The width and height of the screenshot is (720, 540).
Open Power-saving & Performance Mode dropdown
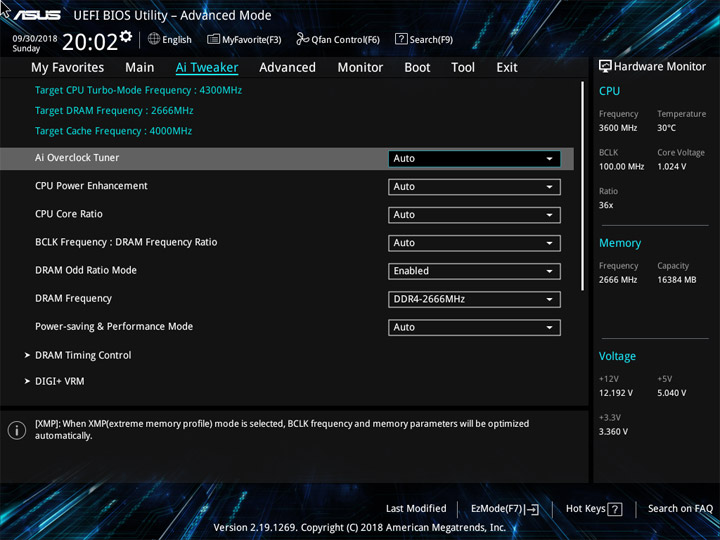[x=474, y=327]
